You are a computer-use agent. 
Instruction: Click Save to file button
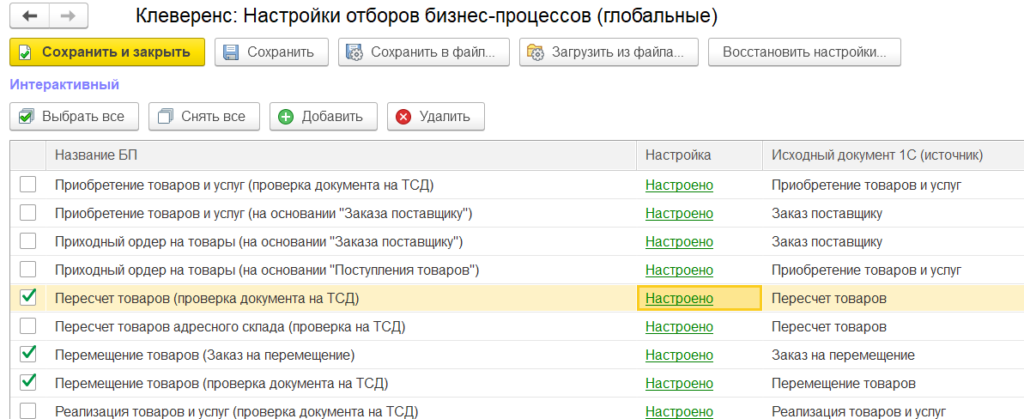click(424, 52)
